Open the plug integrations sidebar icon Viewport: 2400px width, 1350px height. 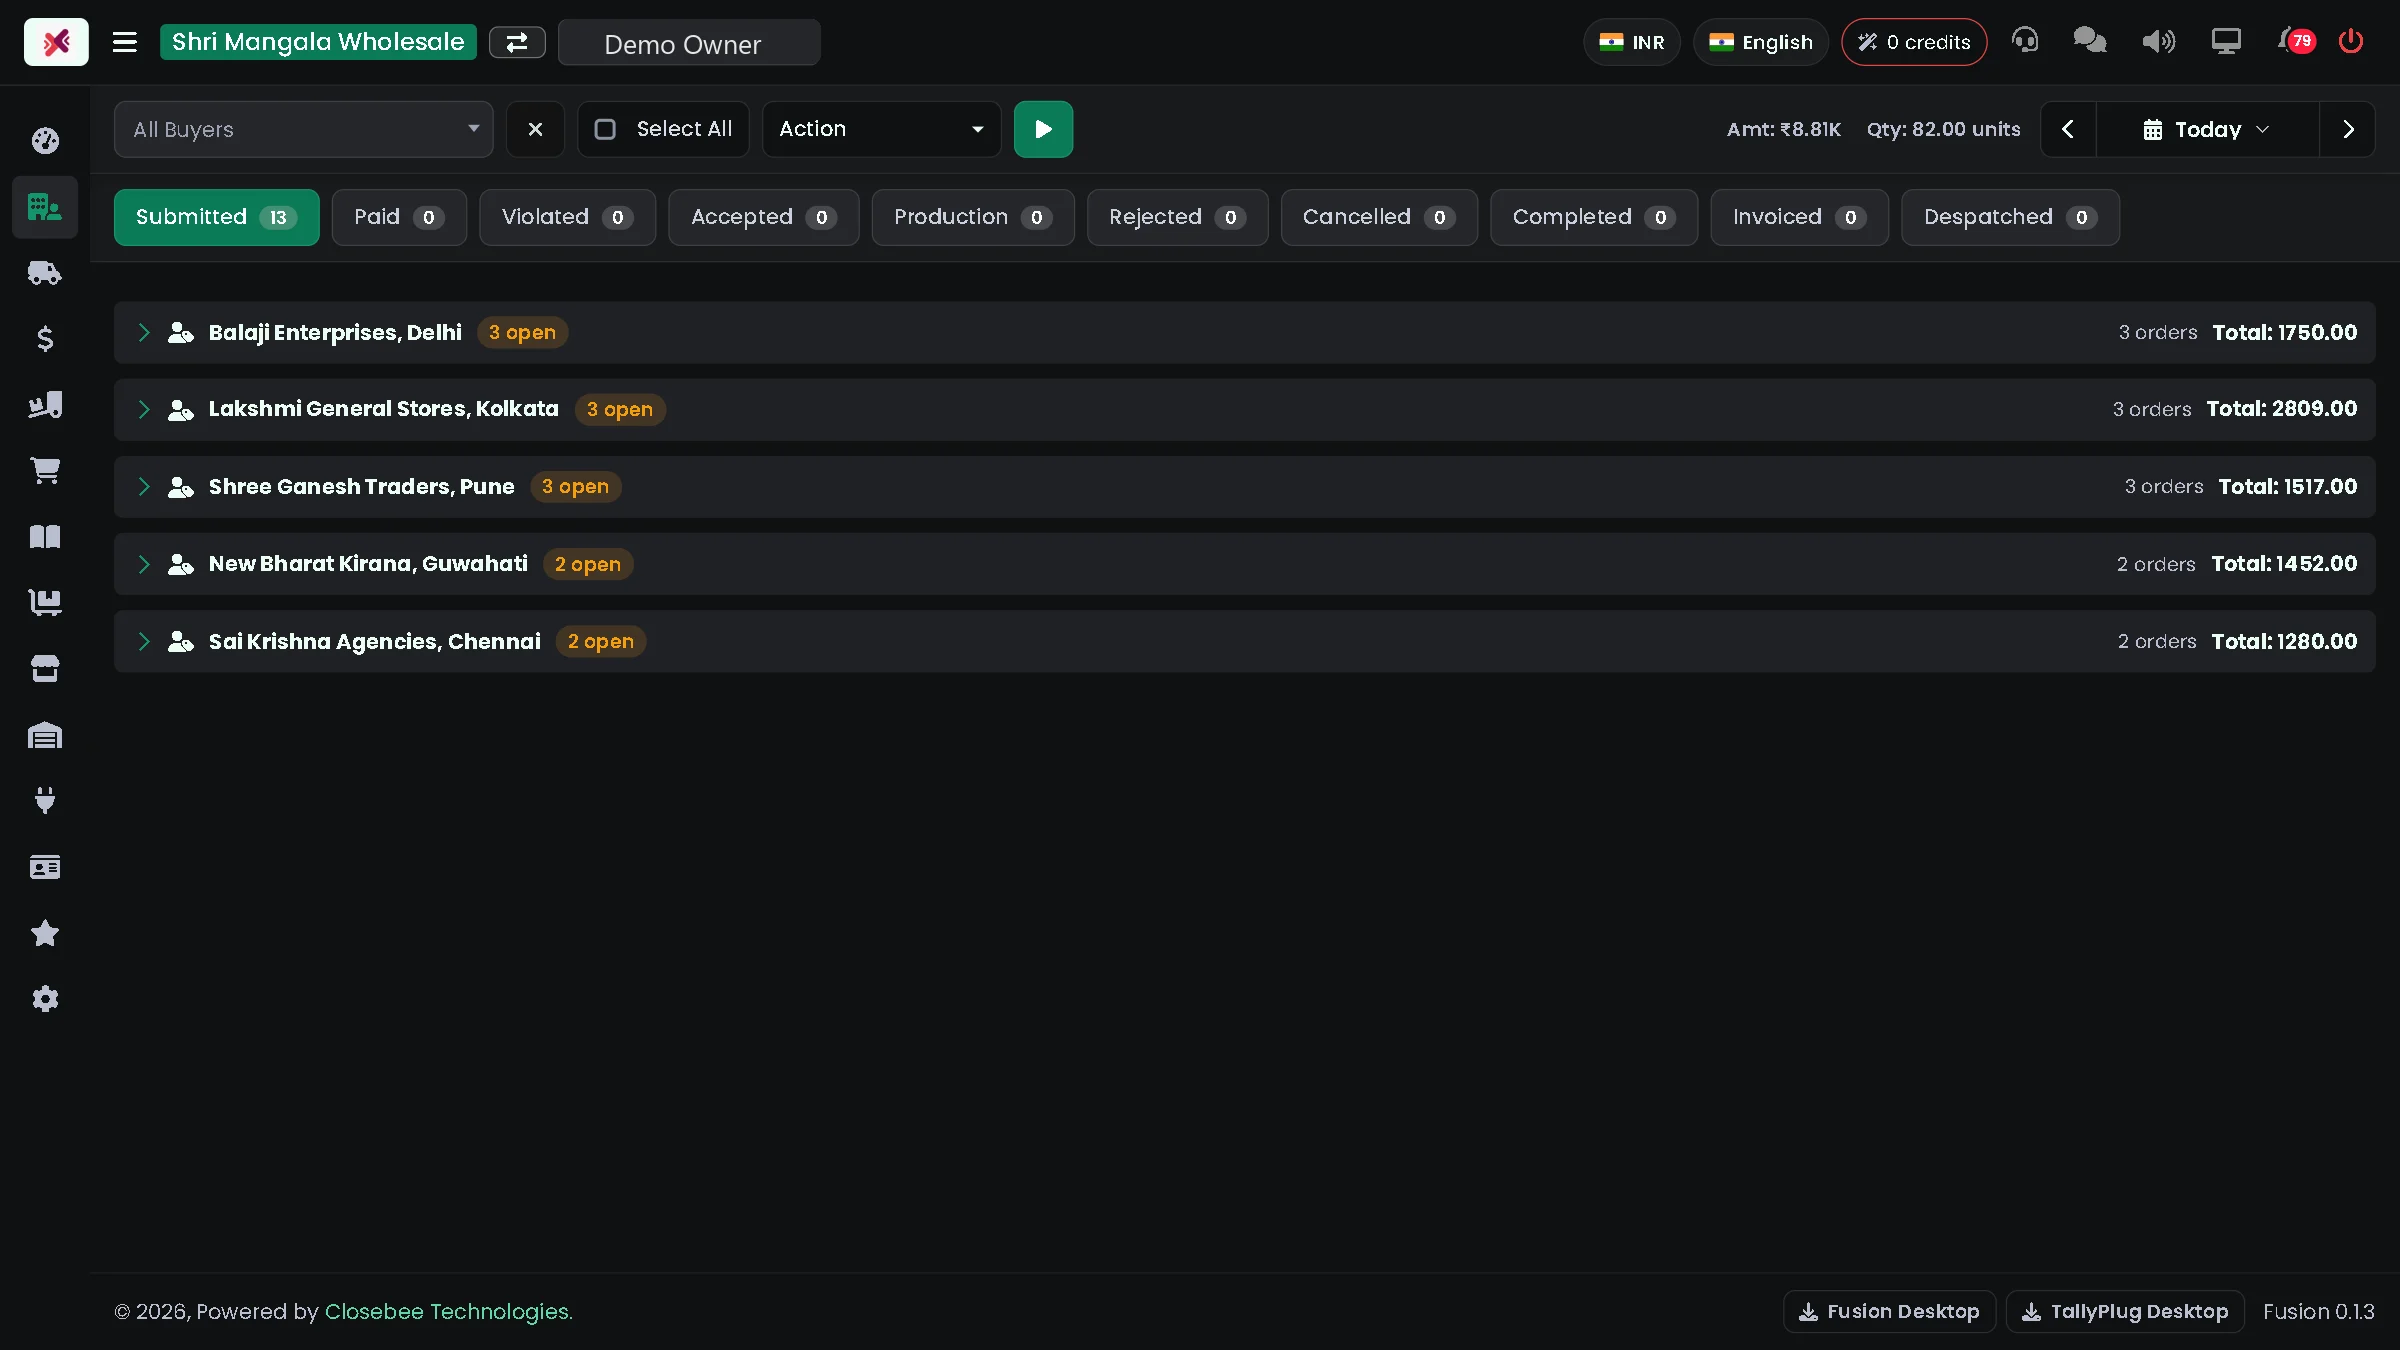pos(45,801)
